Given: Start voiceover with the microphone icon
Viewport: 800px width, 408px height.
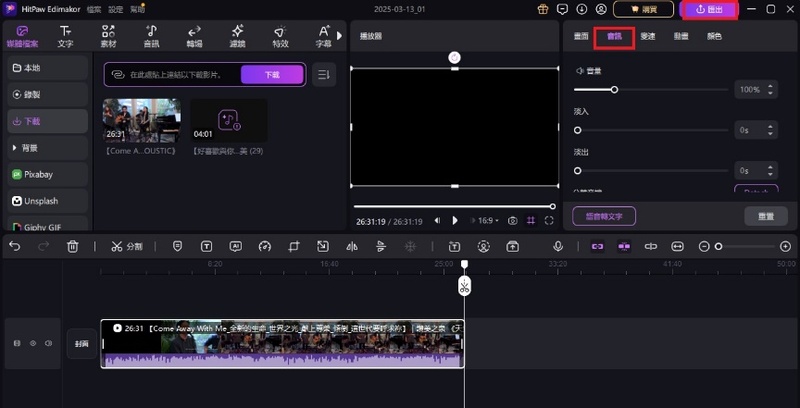Looking at the screenshot, I should tap(558, 247).
